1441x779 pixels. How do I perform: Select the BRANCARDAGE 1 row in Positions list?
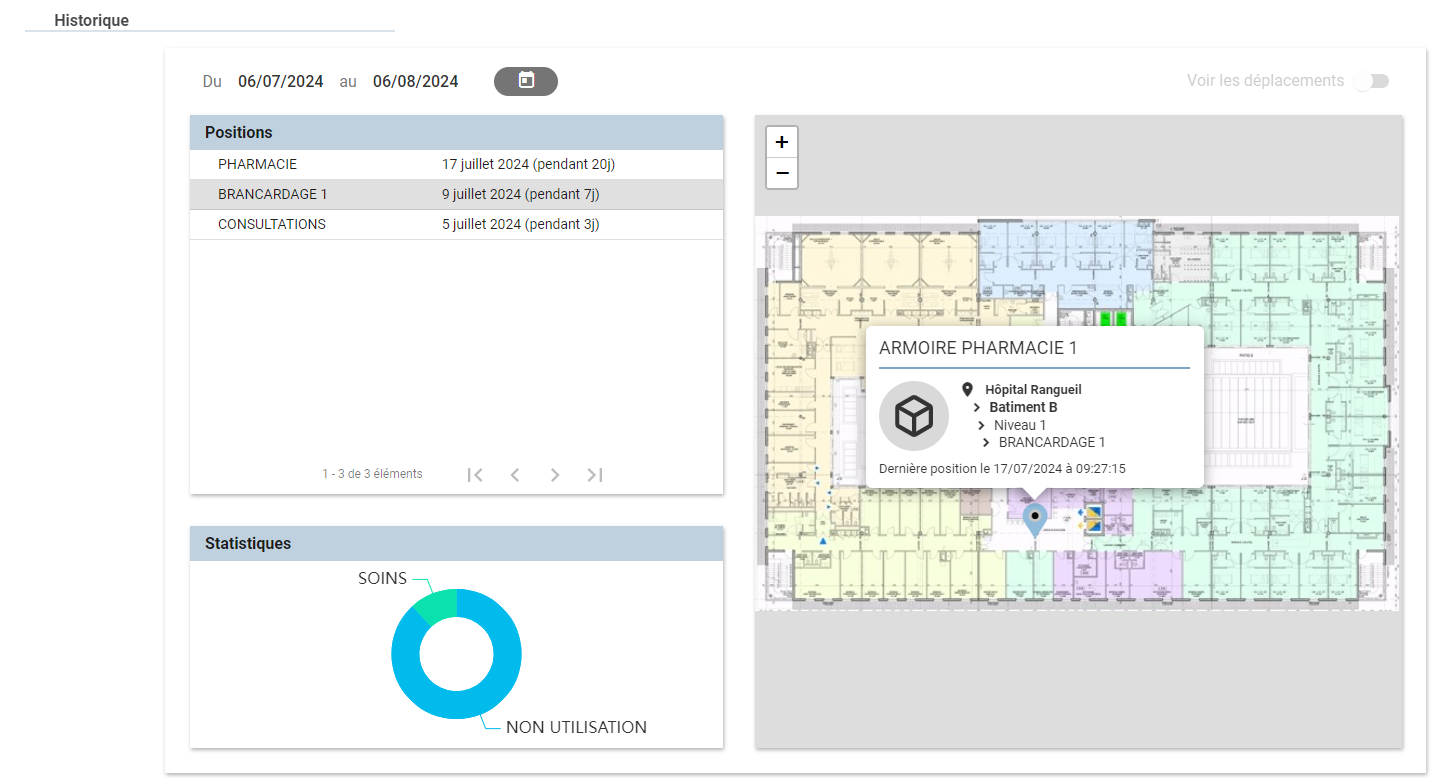(456, 194)
